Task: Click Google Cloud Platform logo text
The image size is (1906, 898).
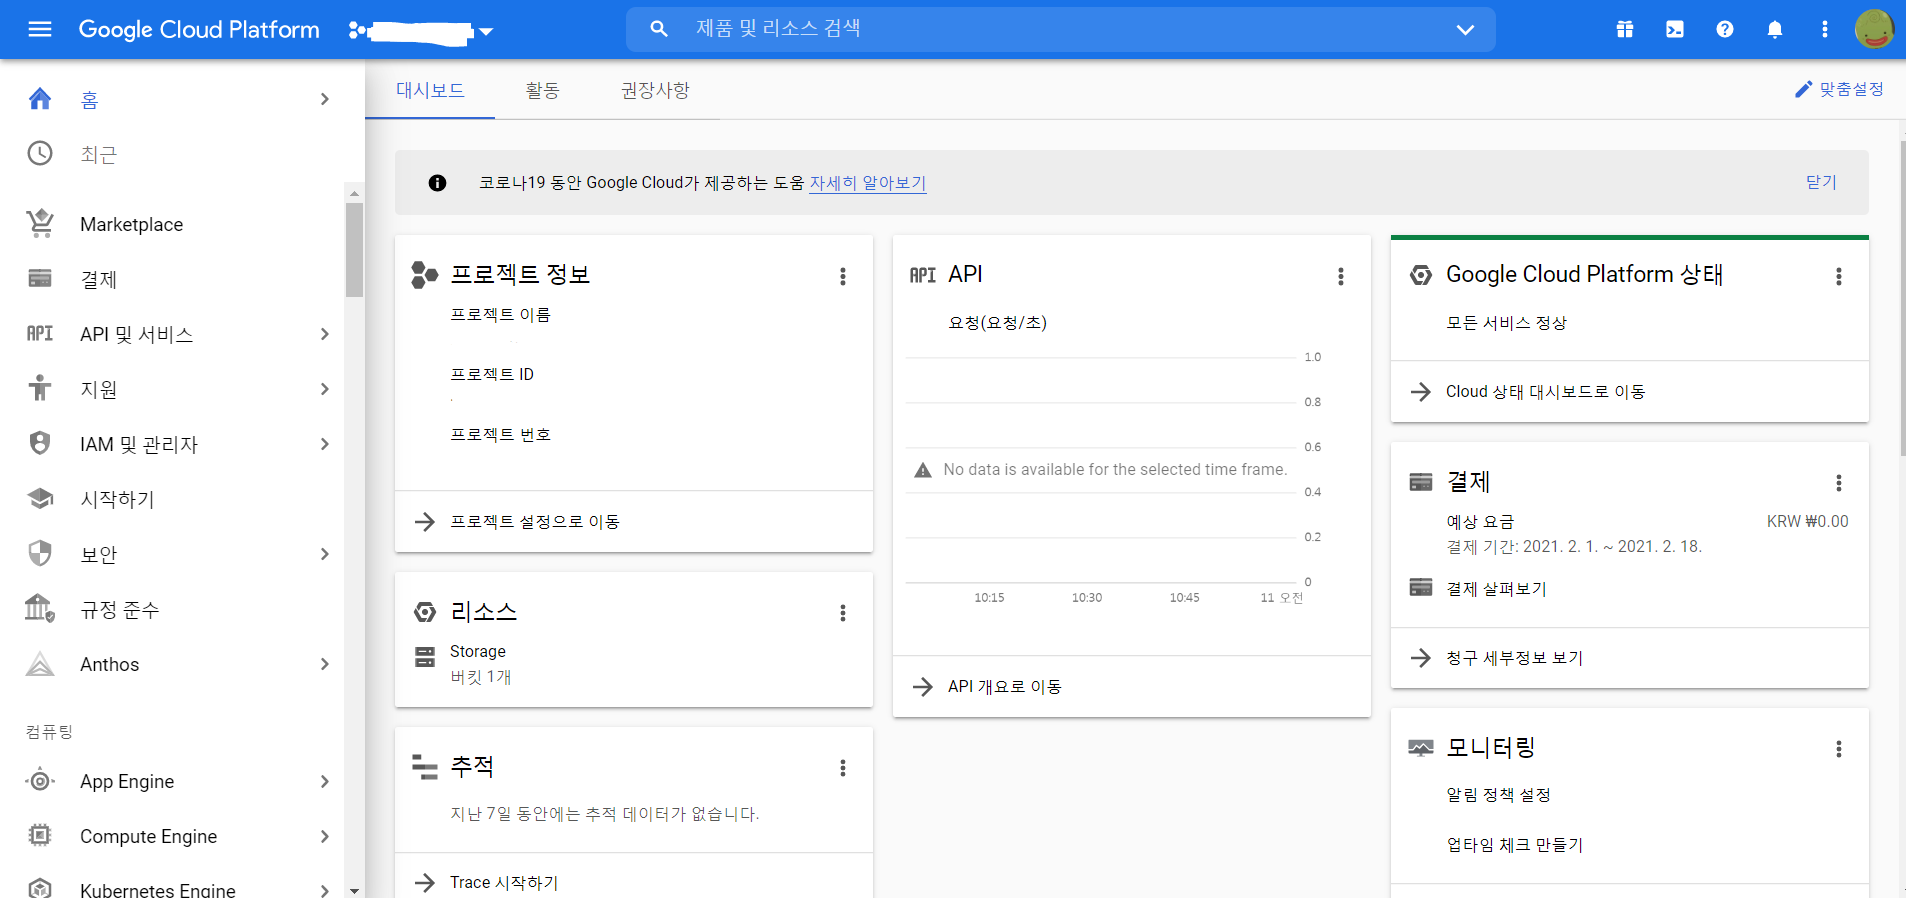Action: click(199, 30)
